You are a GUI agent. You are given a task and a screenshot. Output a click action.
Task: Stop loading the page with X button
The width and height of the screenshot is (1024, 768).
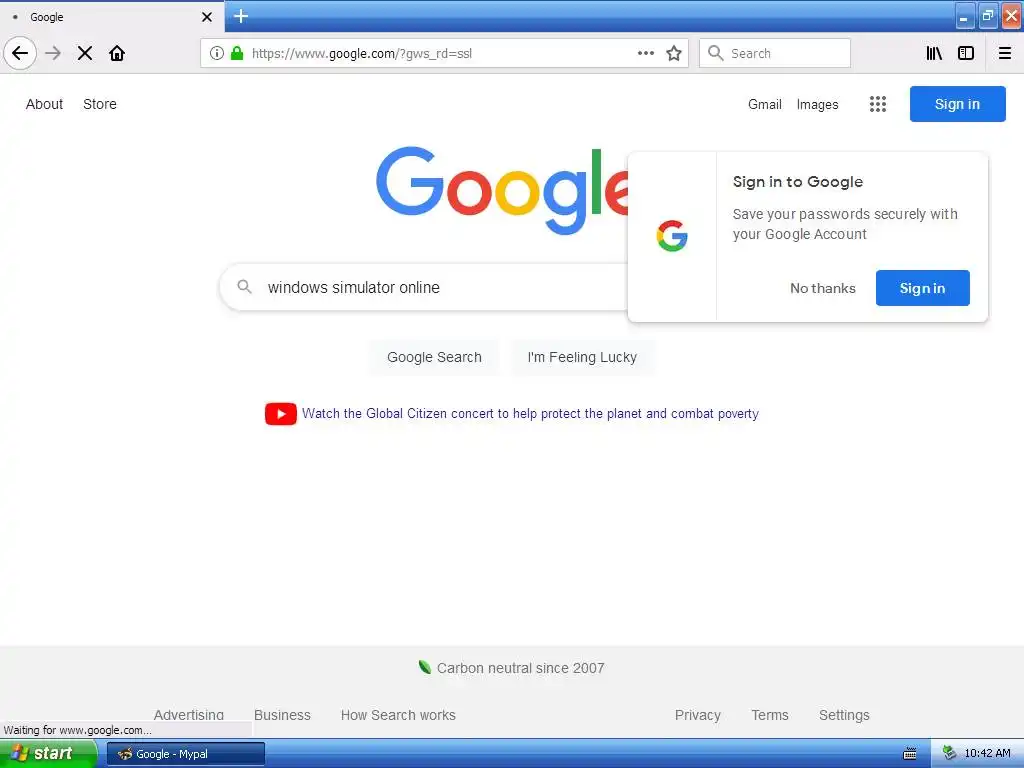pos(85,53)
